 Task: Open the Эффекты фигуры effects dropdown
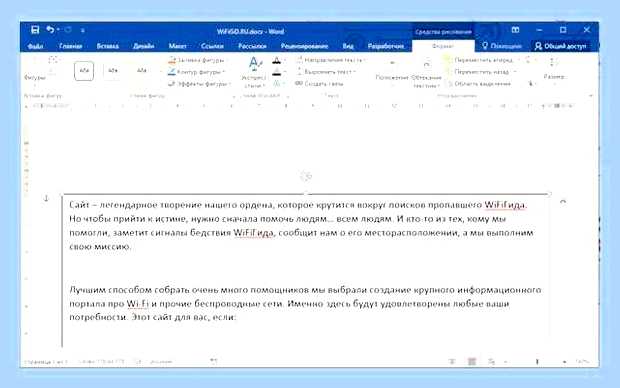pos(199,84)
